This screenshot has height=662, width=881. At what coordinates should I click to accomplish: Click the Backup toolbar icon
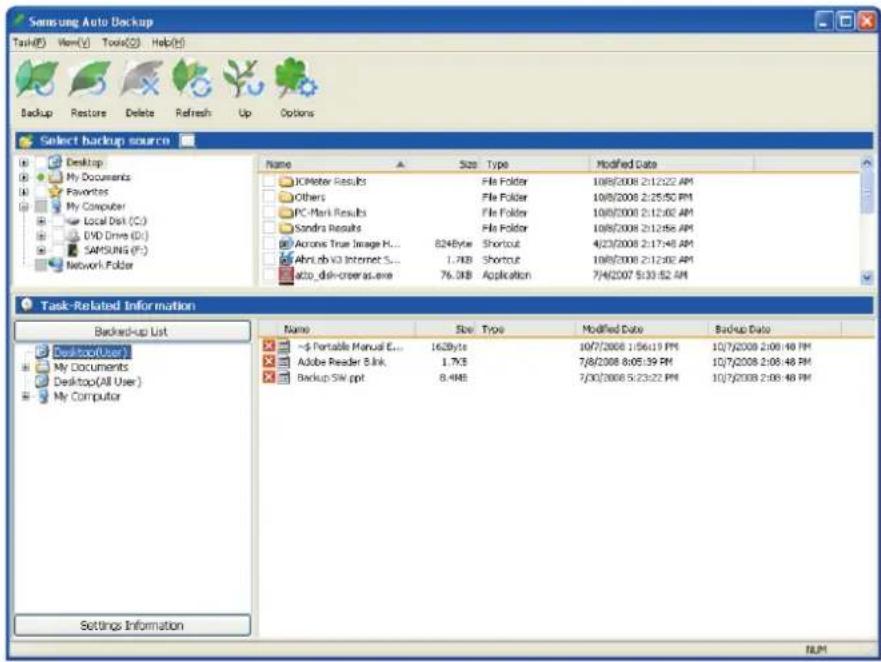(x=37, y=79)
